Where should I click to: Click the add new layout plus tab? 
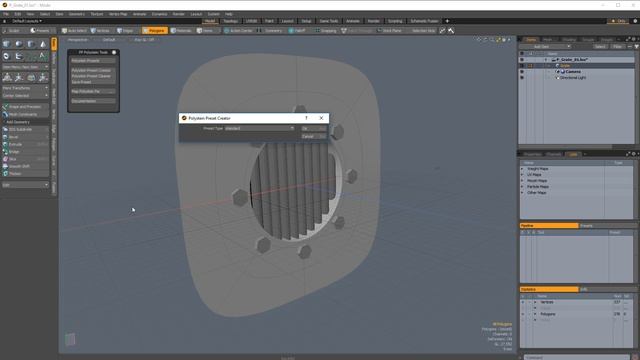coord(447,21)
